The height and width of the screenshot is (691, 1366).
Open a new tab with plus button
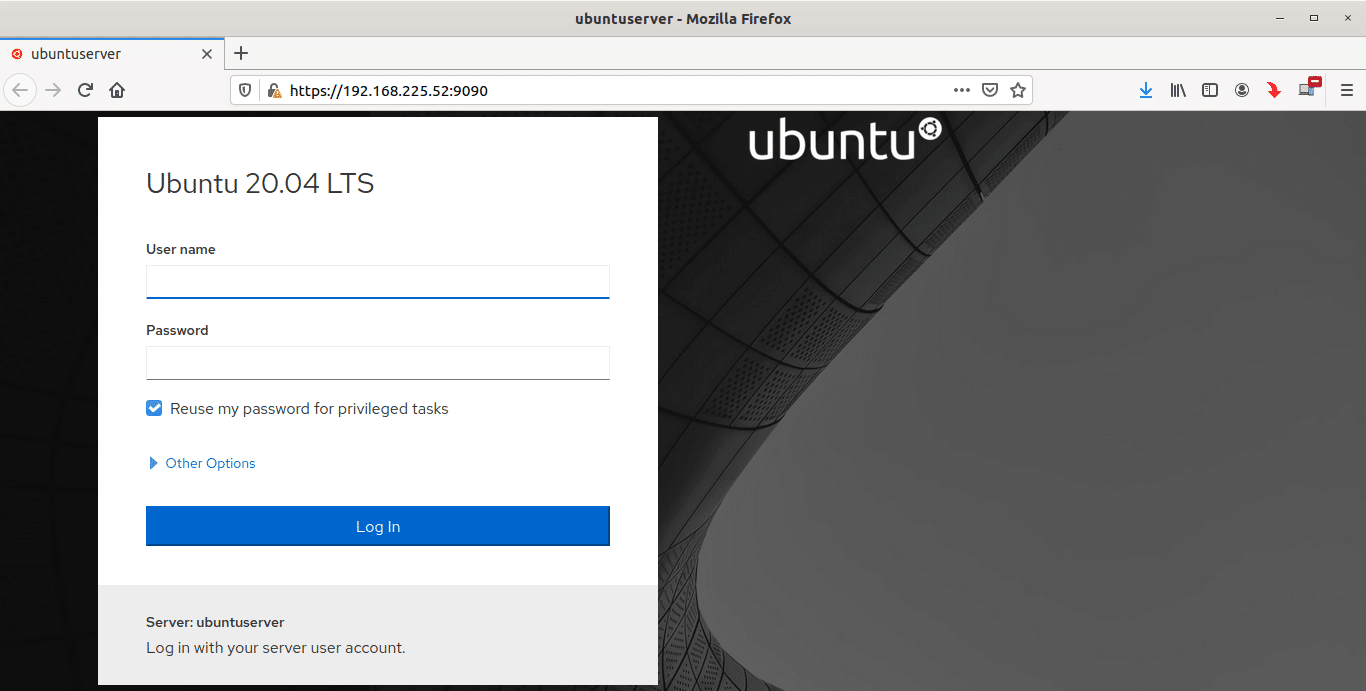[240, 54]
